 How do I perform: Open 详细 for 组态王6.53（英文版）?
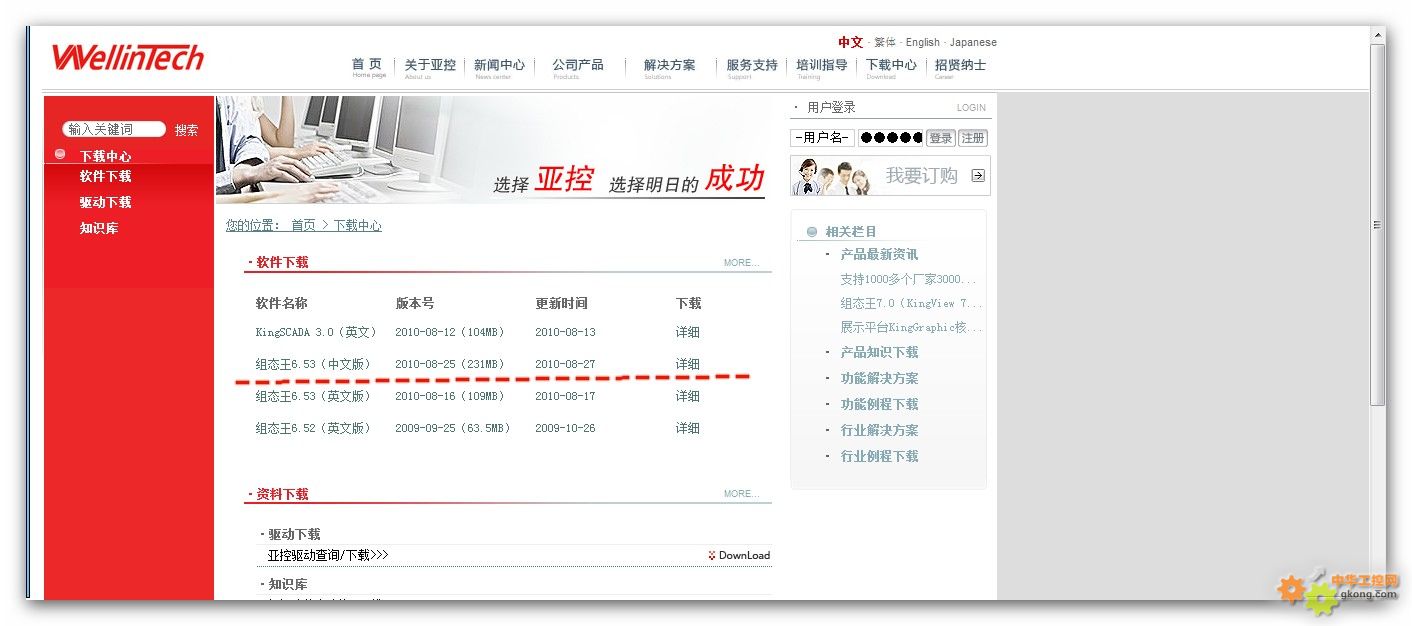point(687,396)
